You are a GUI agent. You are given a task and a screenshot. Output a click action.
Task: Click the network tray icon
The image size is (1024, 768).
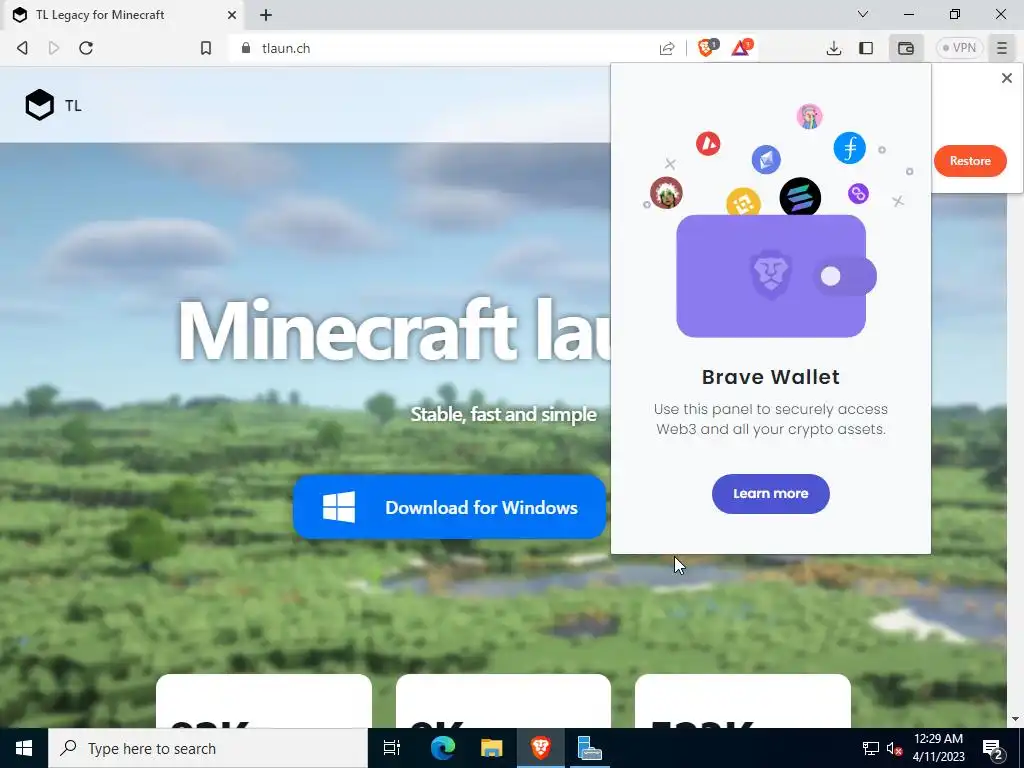(871, 748)
